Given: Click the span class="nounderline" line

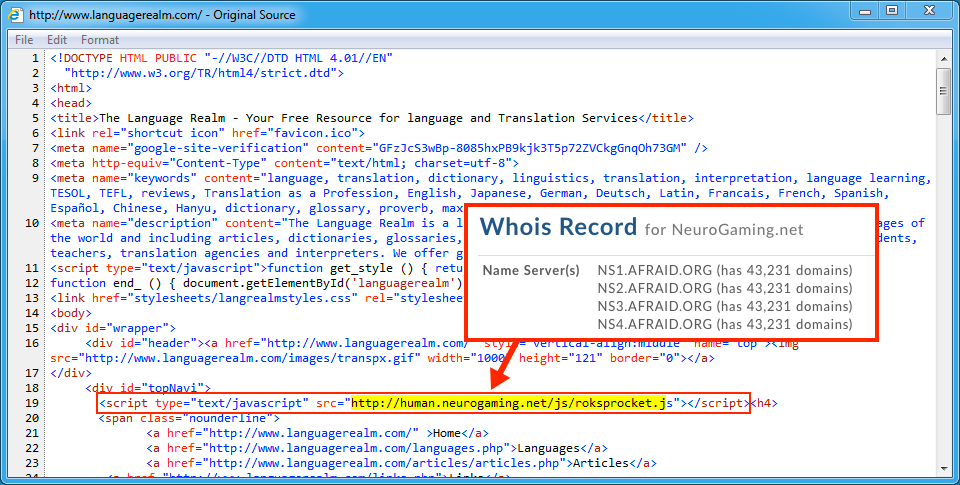Looking at the screenshot, I should coord(189,418).
